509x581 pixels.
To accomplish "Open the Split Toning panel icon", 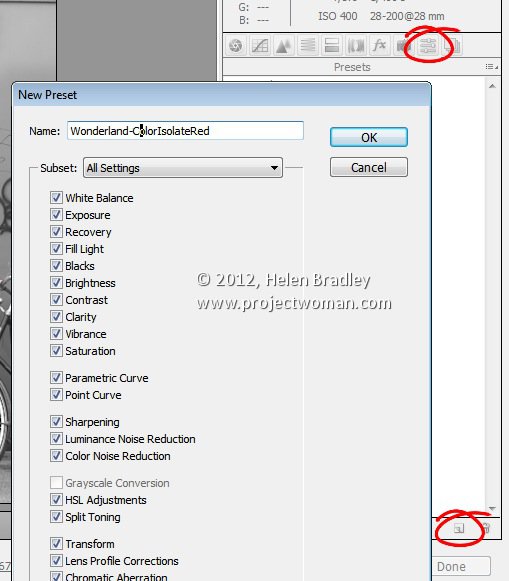I will 332,46.
